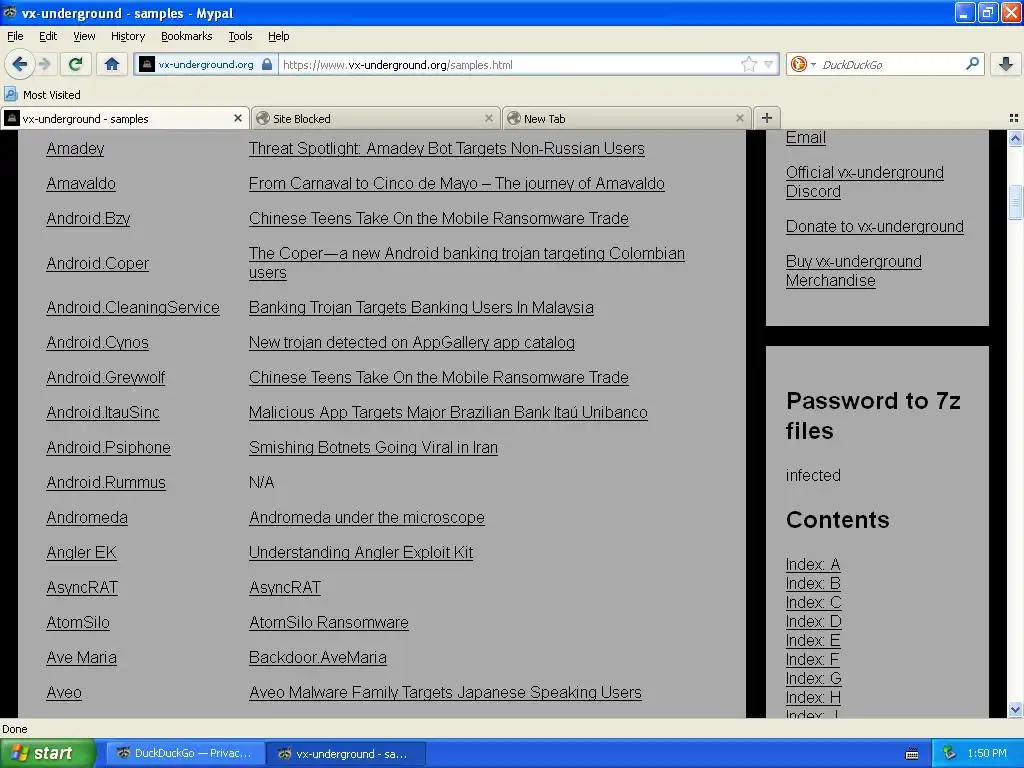Click the vertical scrollbar down arrow

(1015, 709)
